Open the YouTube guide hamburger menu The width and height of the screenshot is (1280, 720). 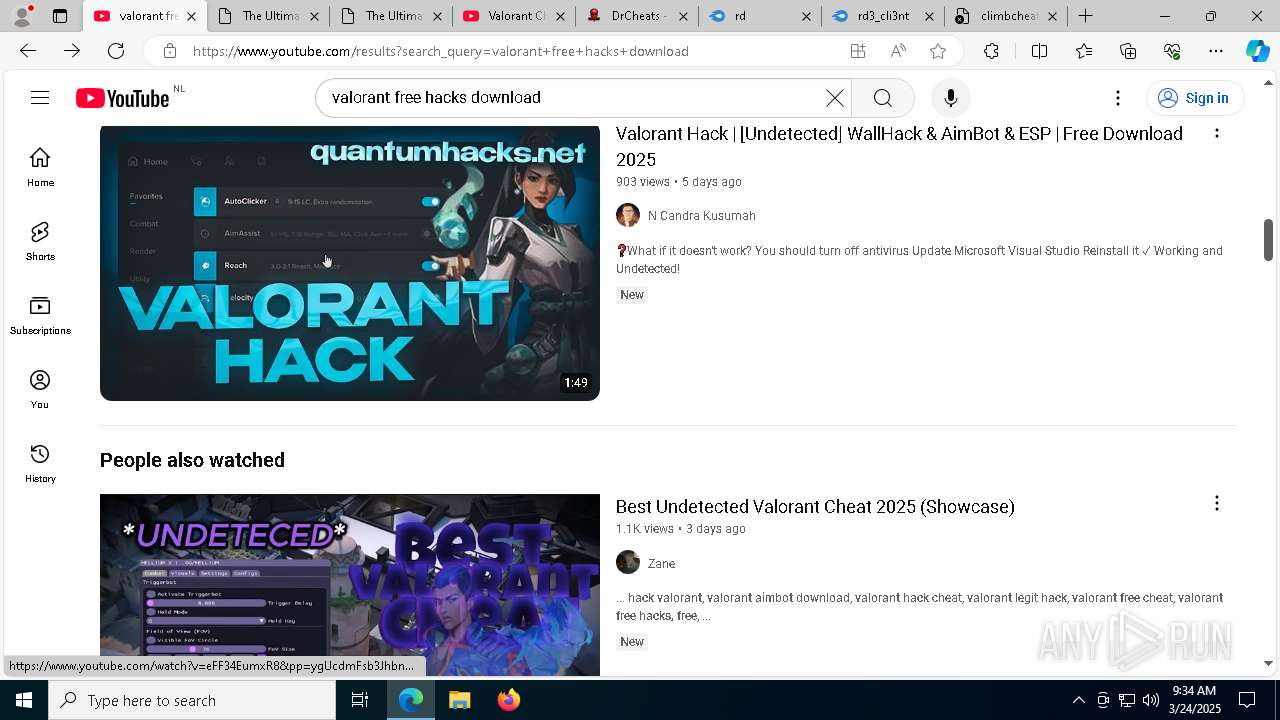click(40, 97)
